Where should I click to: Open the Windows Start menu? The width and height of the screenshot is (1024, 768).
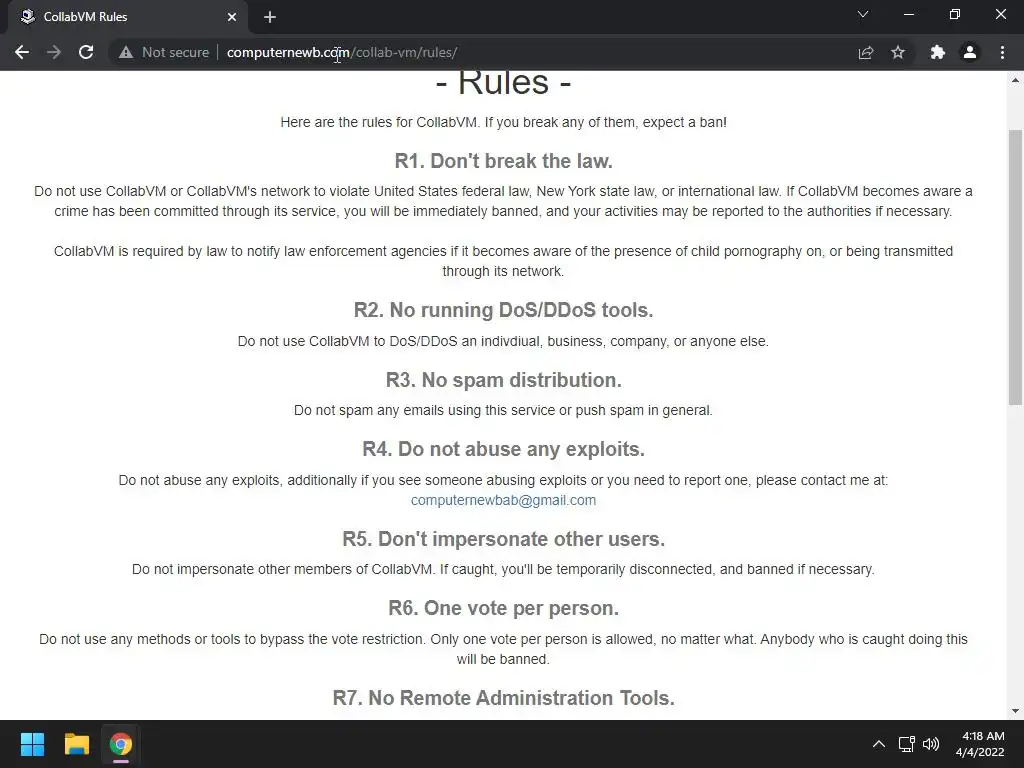[x=32, y=744]
